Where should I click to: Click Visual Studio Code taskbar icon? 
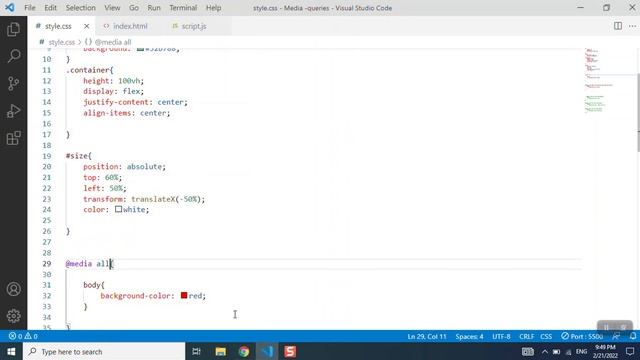point(267,351)
